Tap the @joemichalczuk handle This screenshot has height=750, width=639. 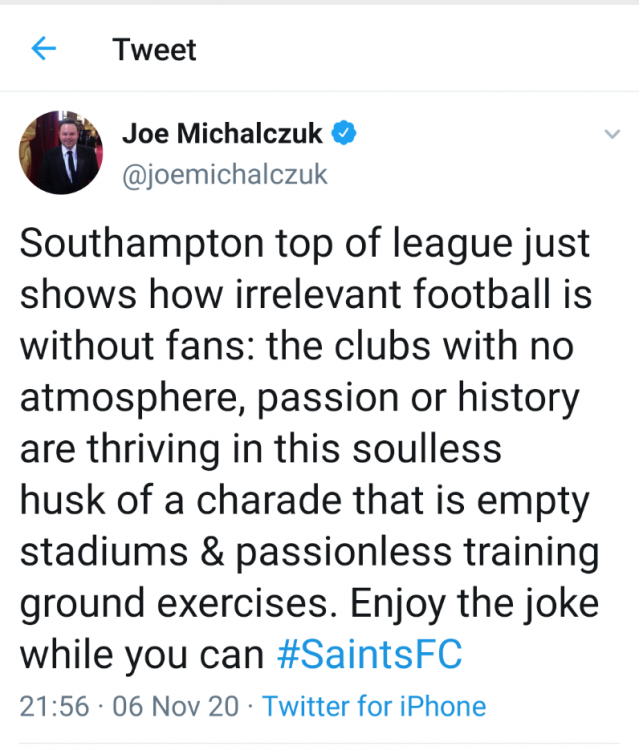click(x=224, y=175)
